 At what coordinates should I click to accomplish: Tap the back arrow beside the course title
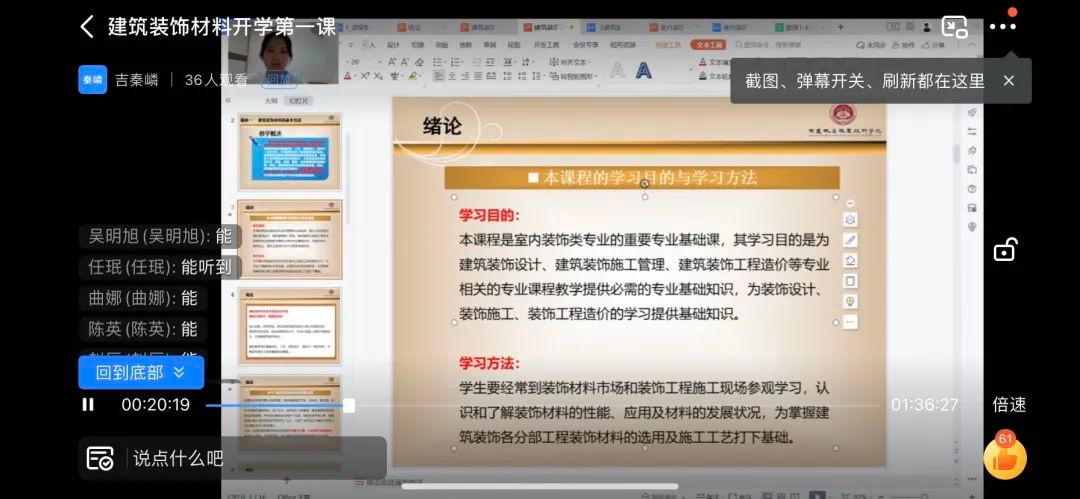87,27
